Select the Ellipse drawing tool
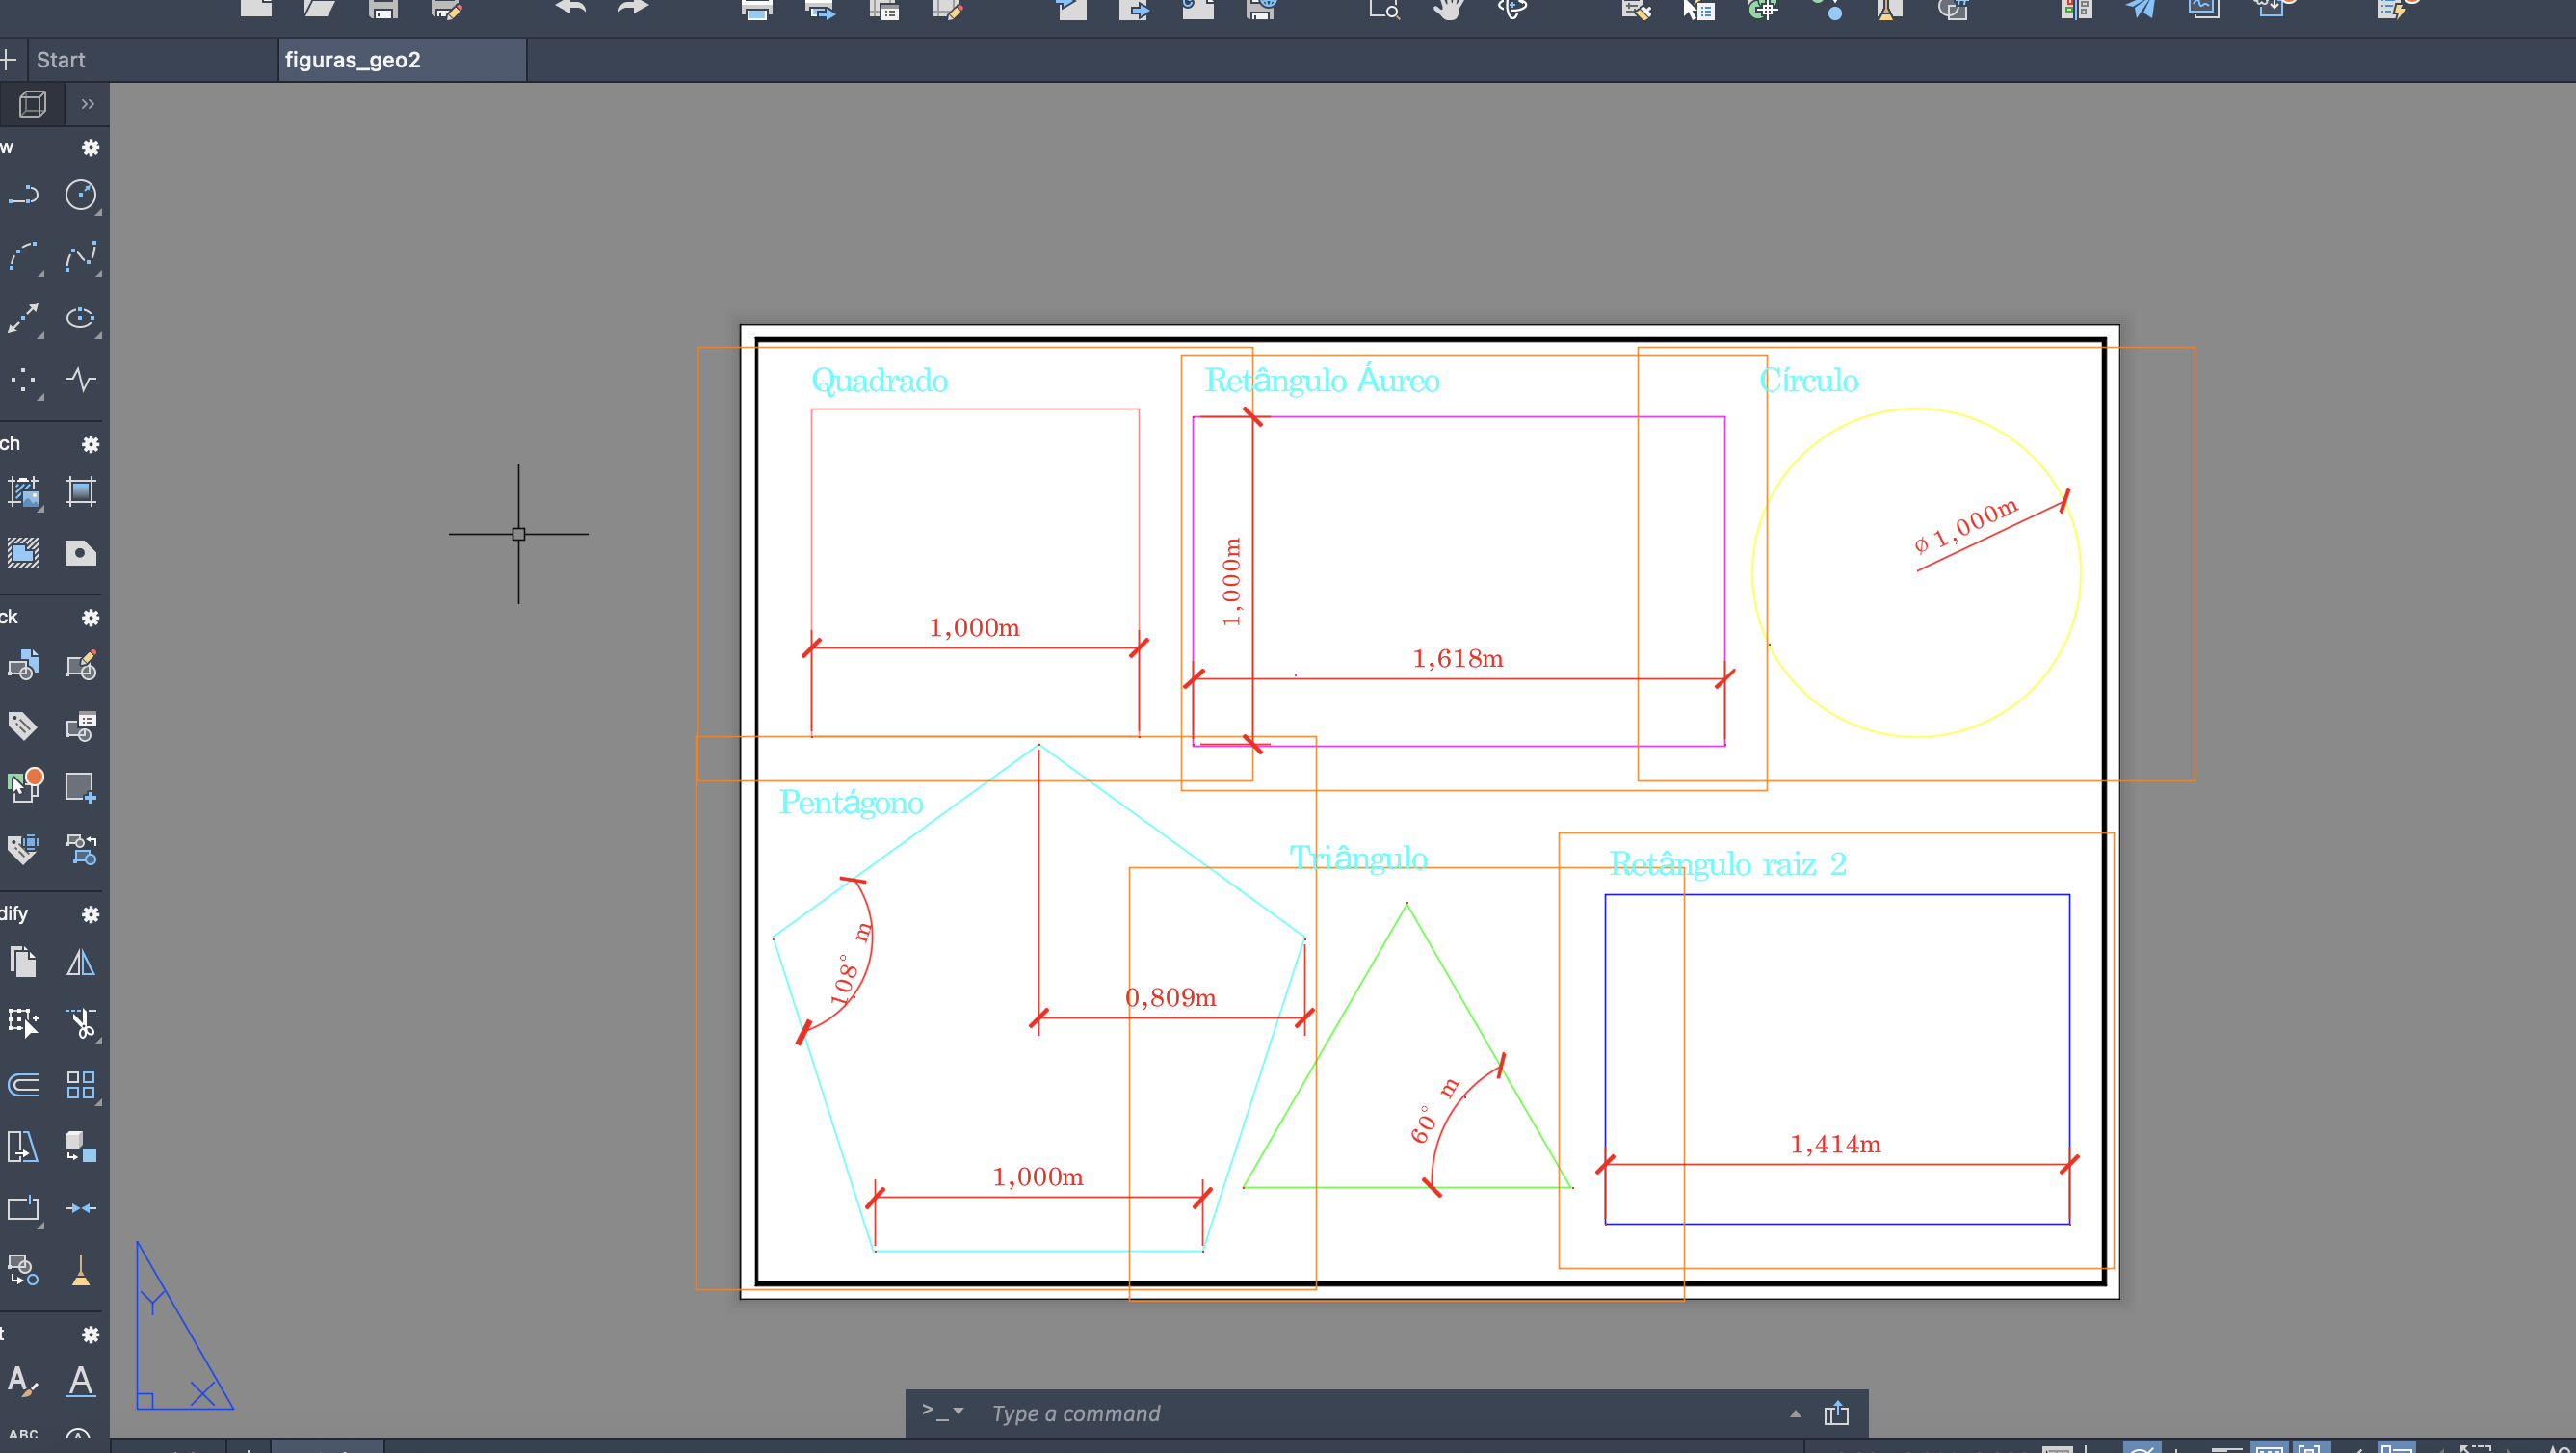This screenshot has height=1453, width=2576. click(80, 318)
